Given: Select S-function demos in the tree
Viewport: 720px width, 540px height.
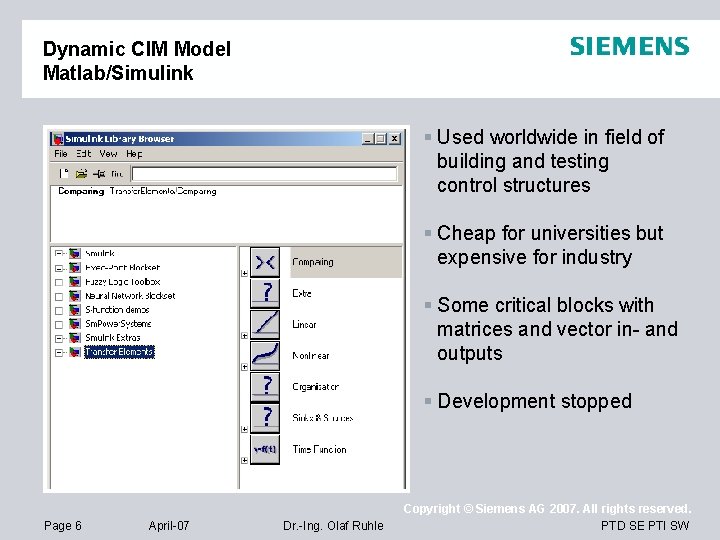Looking at the screenshot, I should click(x=117, y=309).
